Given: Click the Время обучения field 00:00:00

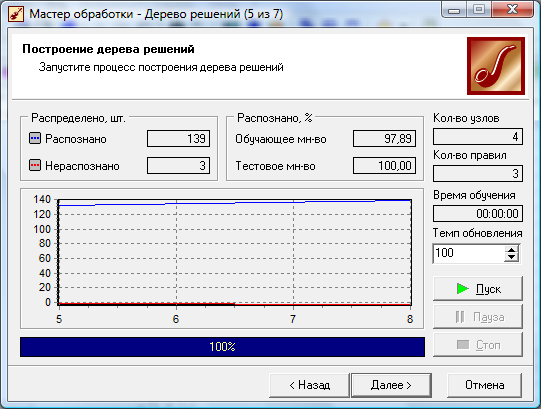Looking at the screenshot, I should (x=478, y=213).
